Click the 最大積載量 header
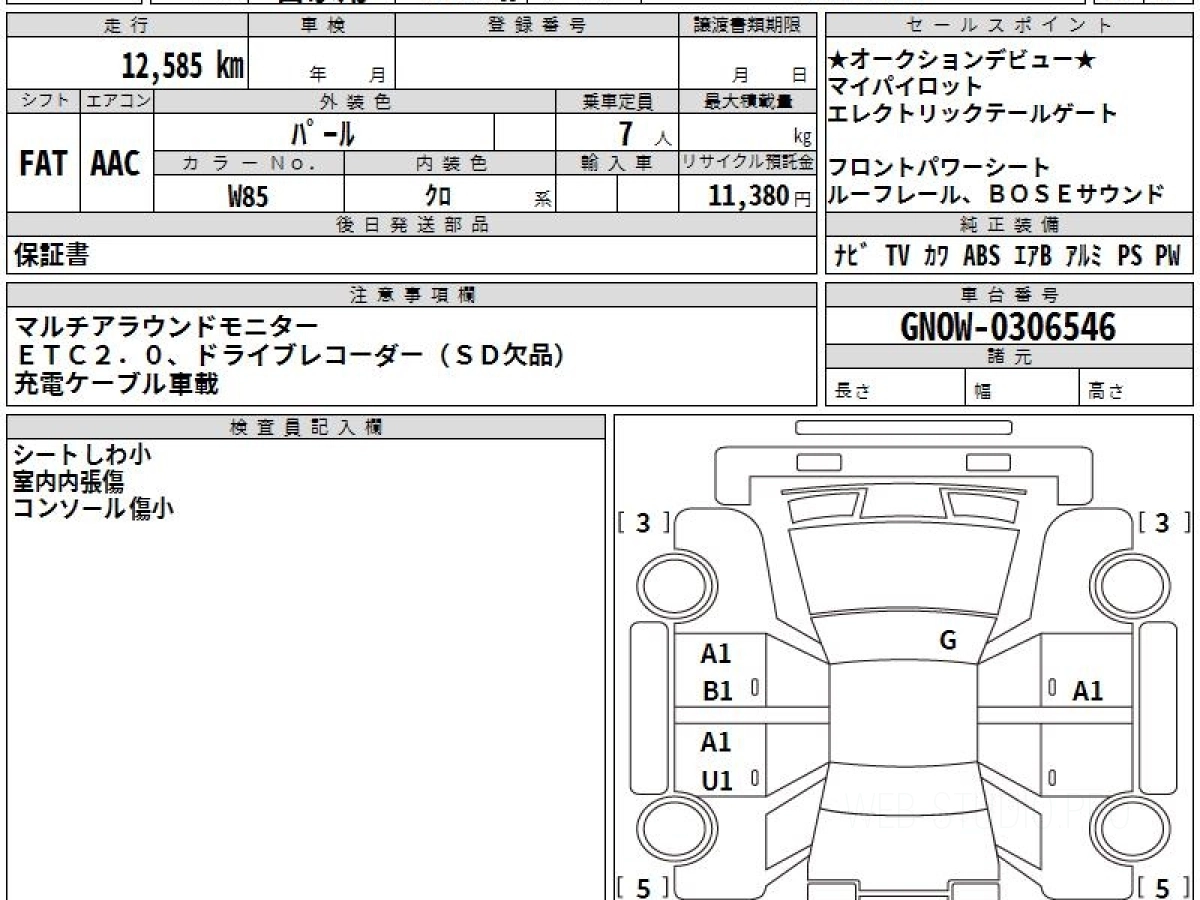1200x900 pixels. tap(747, 101)
